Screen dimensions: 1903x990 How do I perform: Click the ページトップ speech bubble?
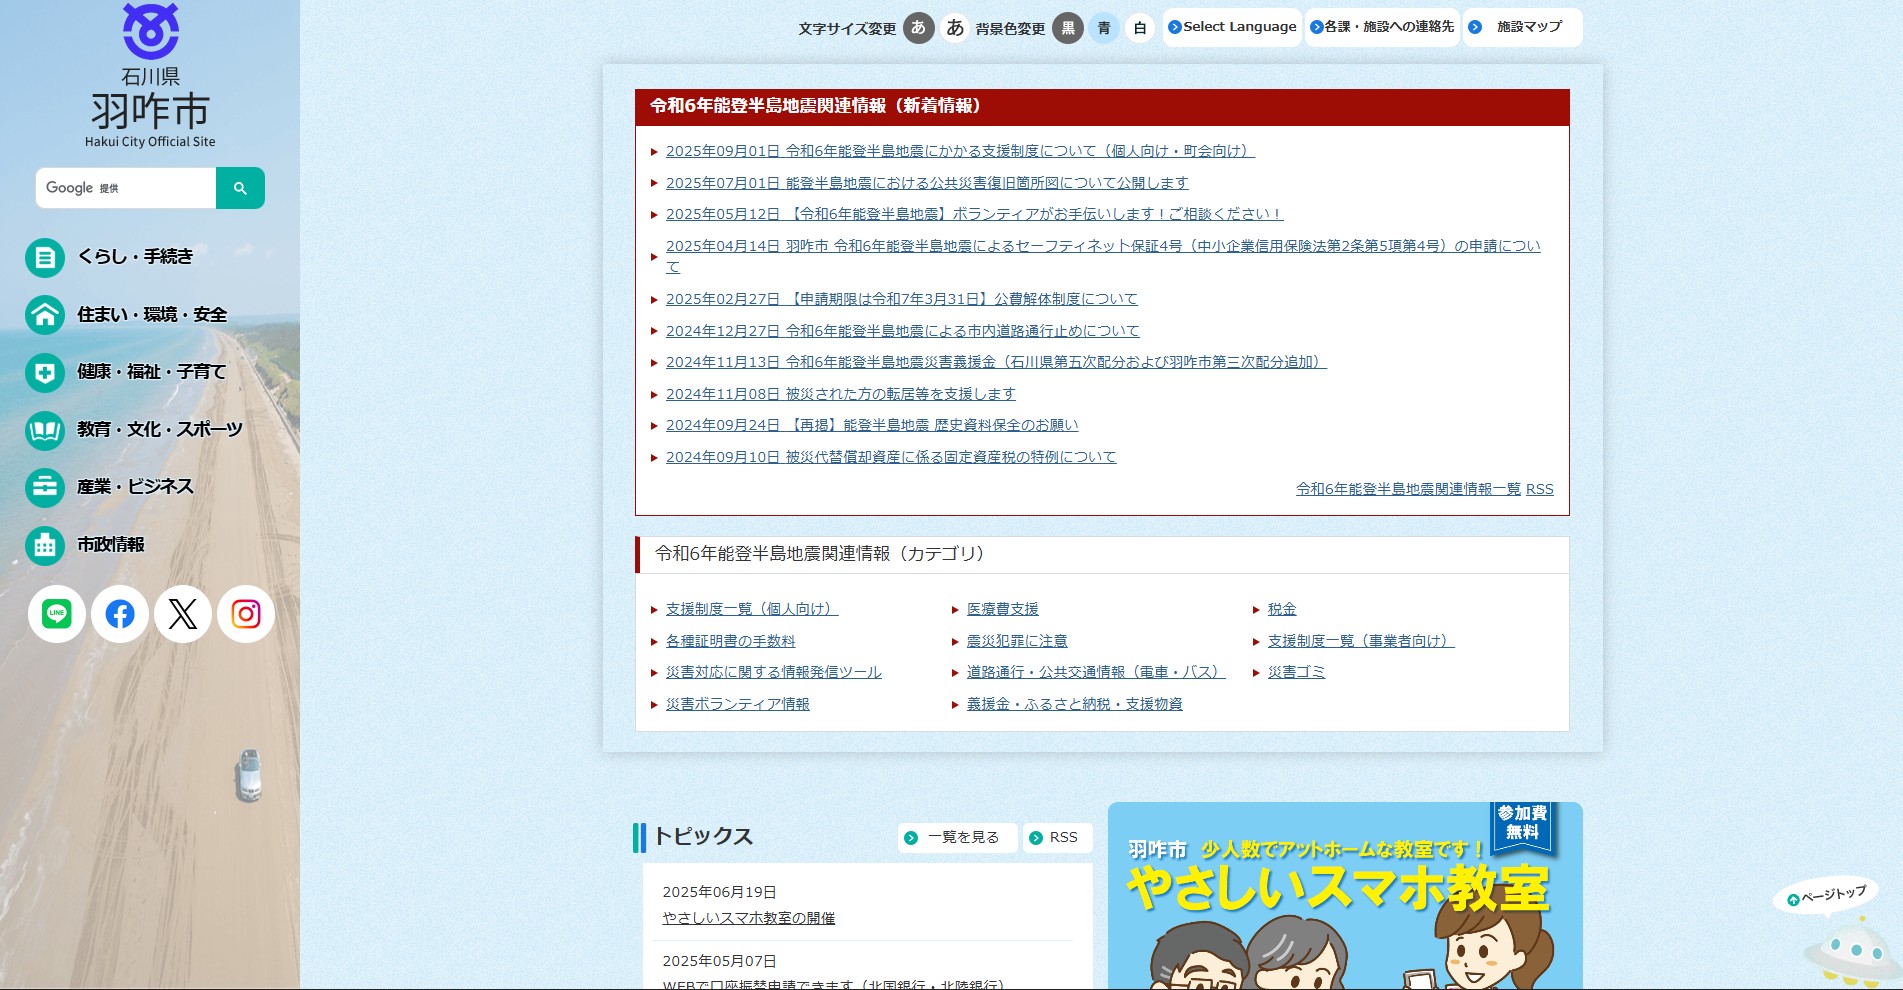coord(1826,895)
